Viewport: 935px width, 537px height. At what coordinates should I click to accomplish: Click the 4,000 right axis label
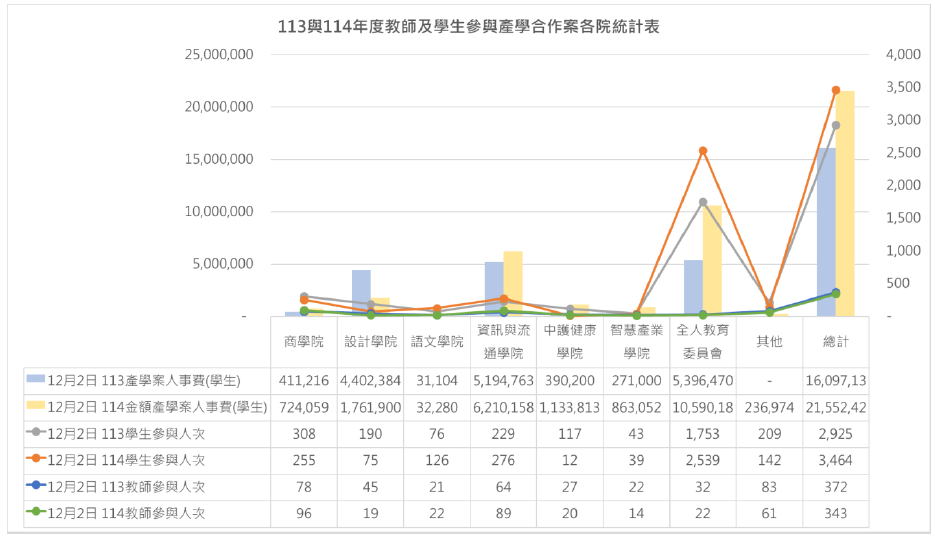pyautogui.click(x=902, y=54)
